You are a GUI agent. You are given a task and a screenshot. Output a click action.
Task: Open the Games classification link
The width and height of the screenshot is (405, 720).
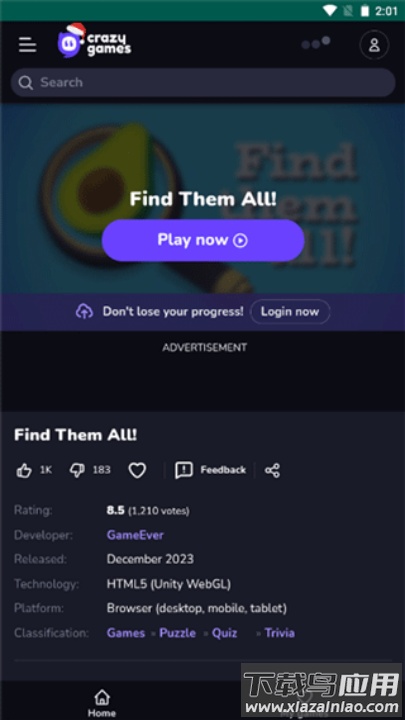tap(126, 633)
